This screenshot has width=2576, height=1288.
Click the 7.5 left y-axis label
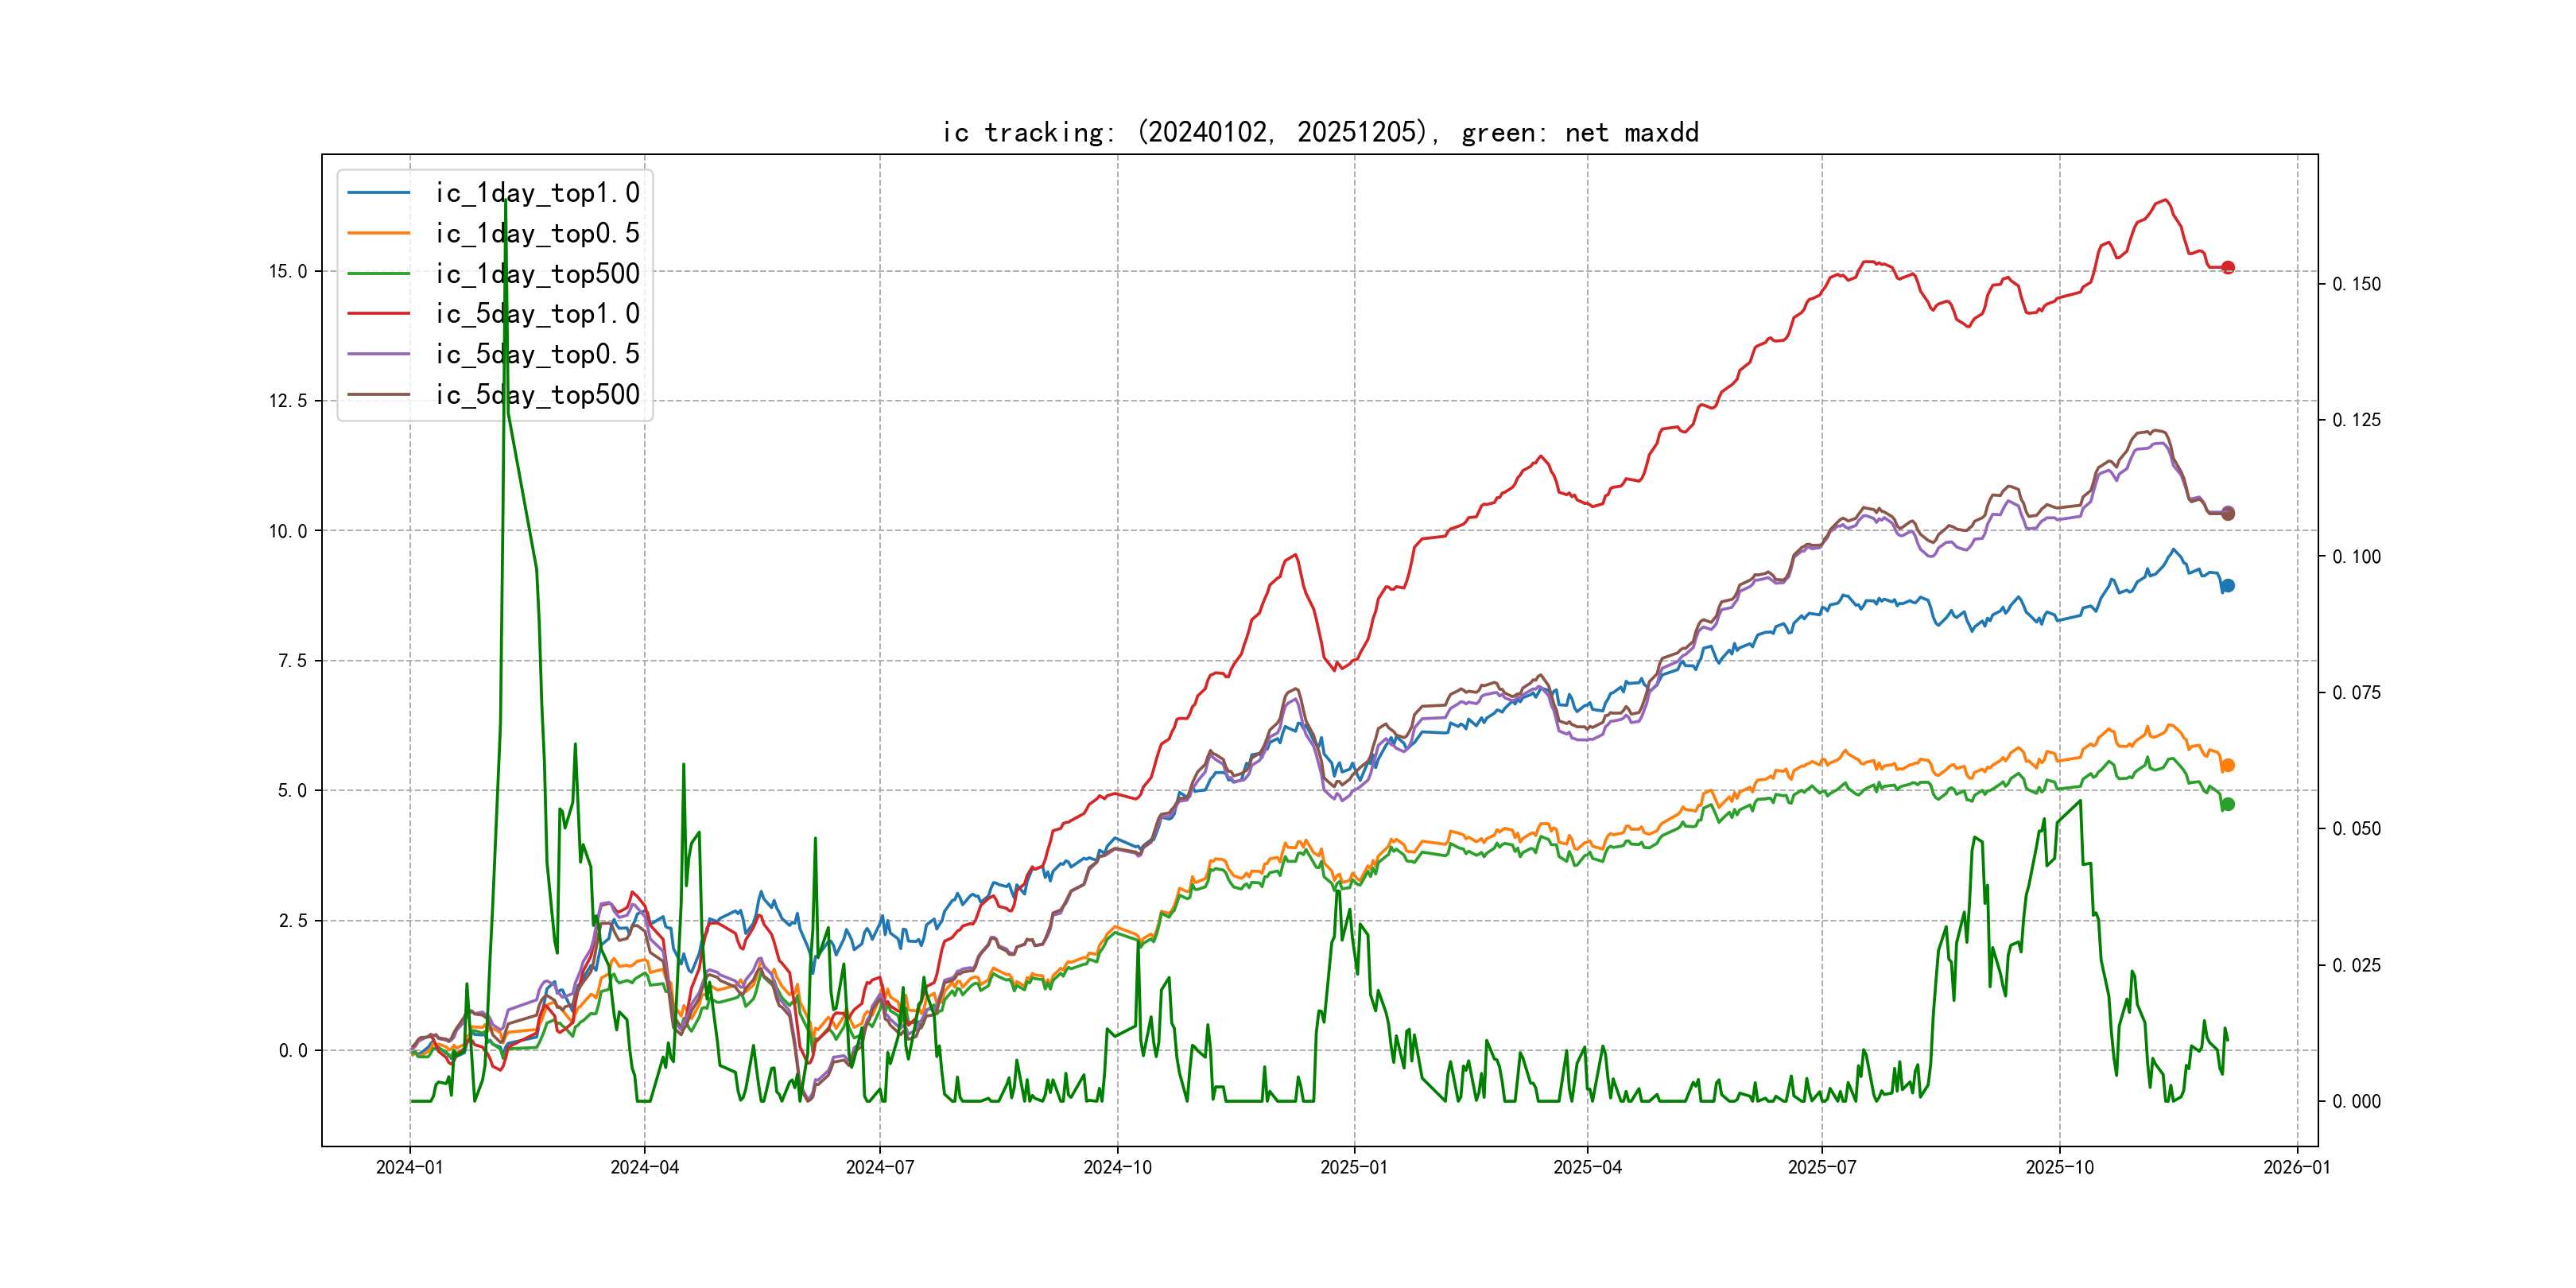coord(292,660)
